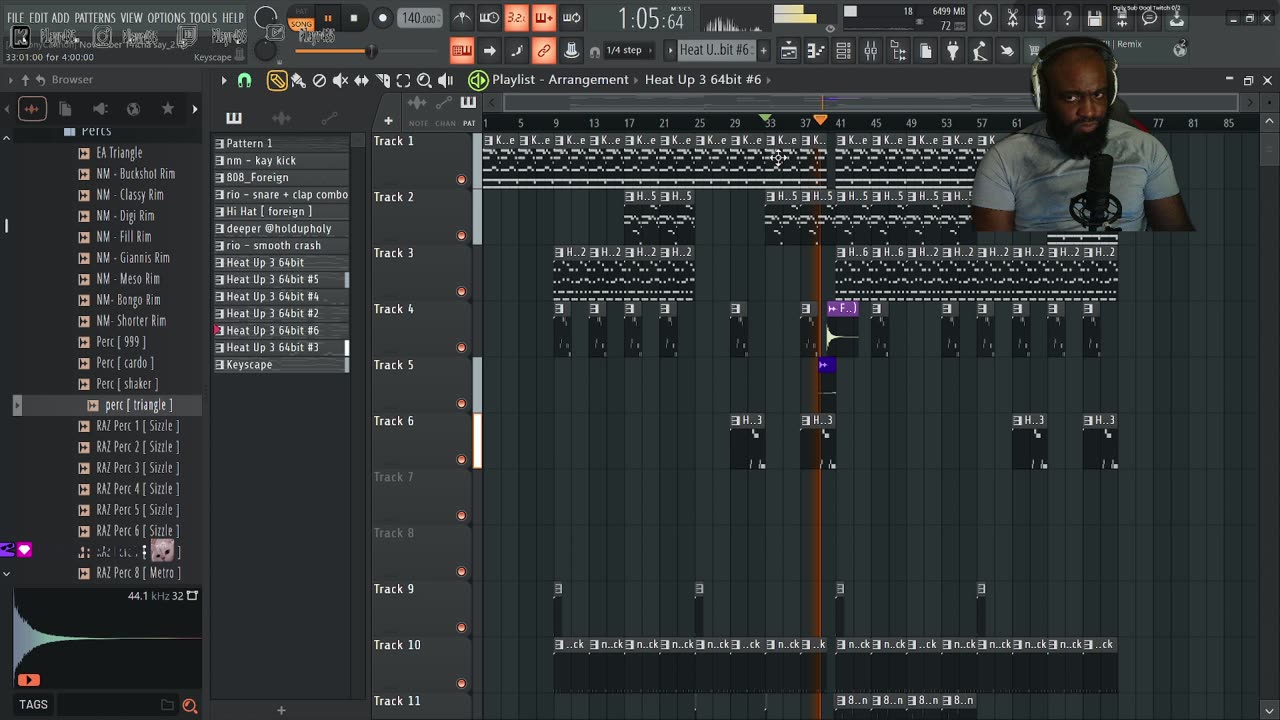Image resolution: width=1280 pixels, height=720 pixels.
Task: Open the TOOLS menu
Action: coord(203,18)
